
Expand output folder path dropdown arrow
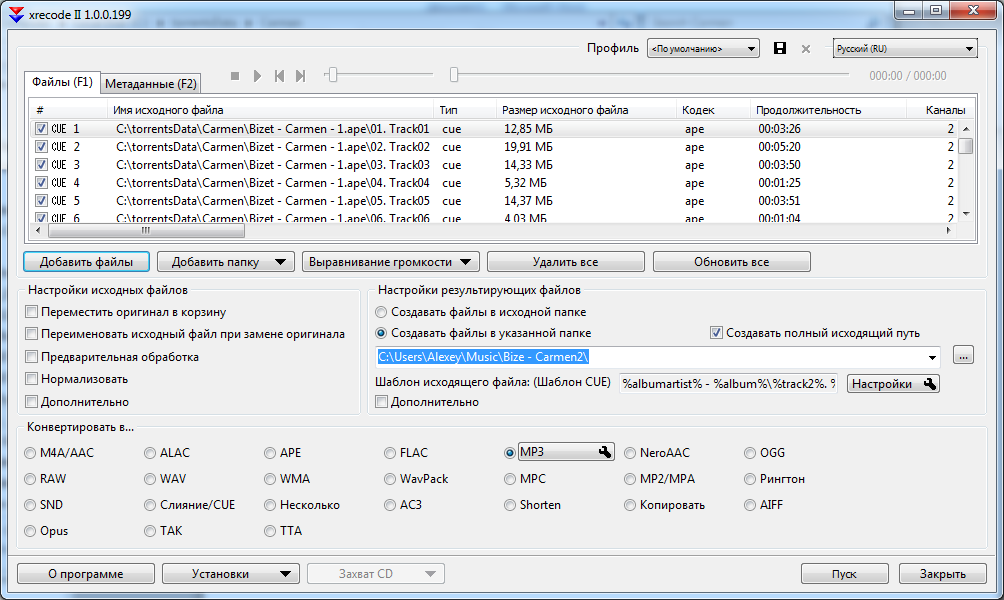932,357
